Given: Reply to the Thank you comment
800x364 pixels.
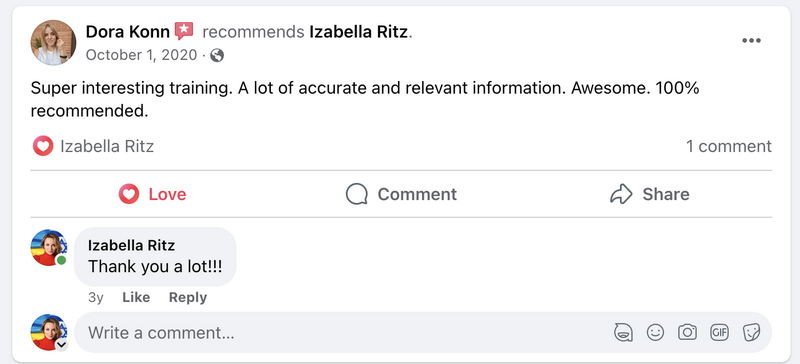Looking at the screenshot, I should point(188,298).
